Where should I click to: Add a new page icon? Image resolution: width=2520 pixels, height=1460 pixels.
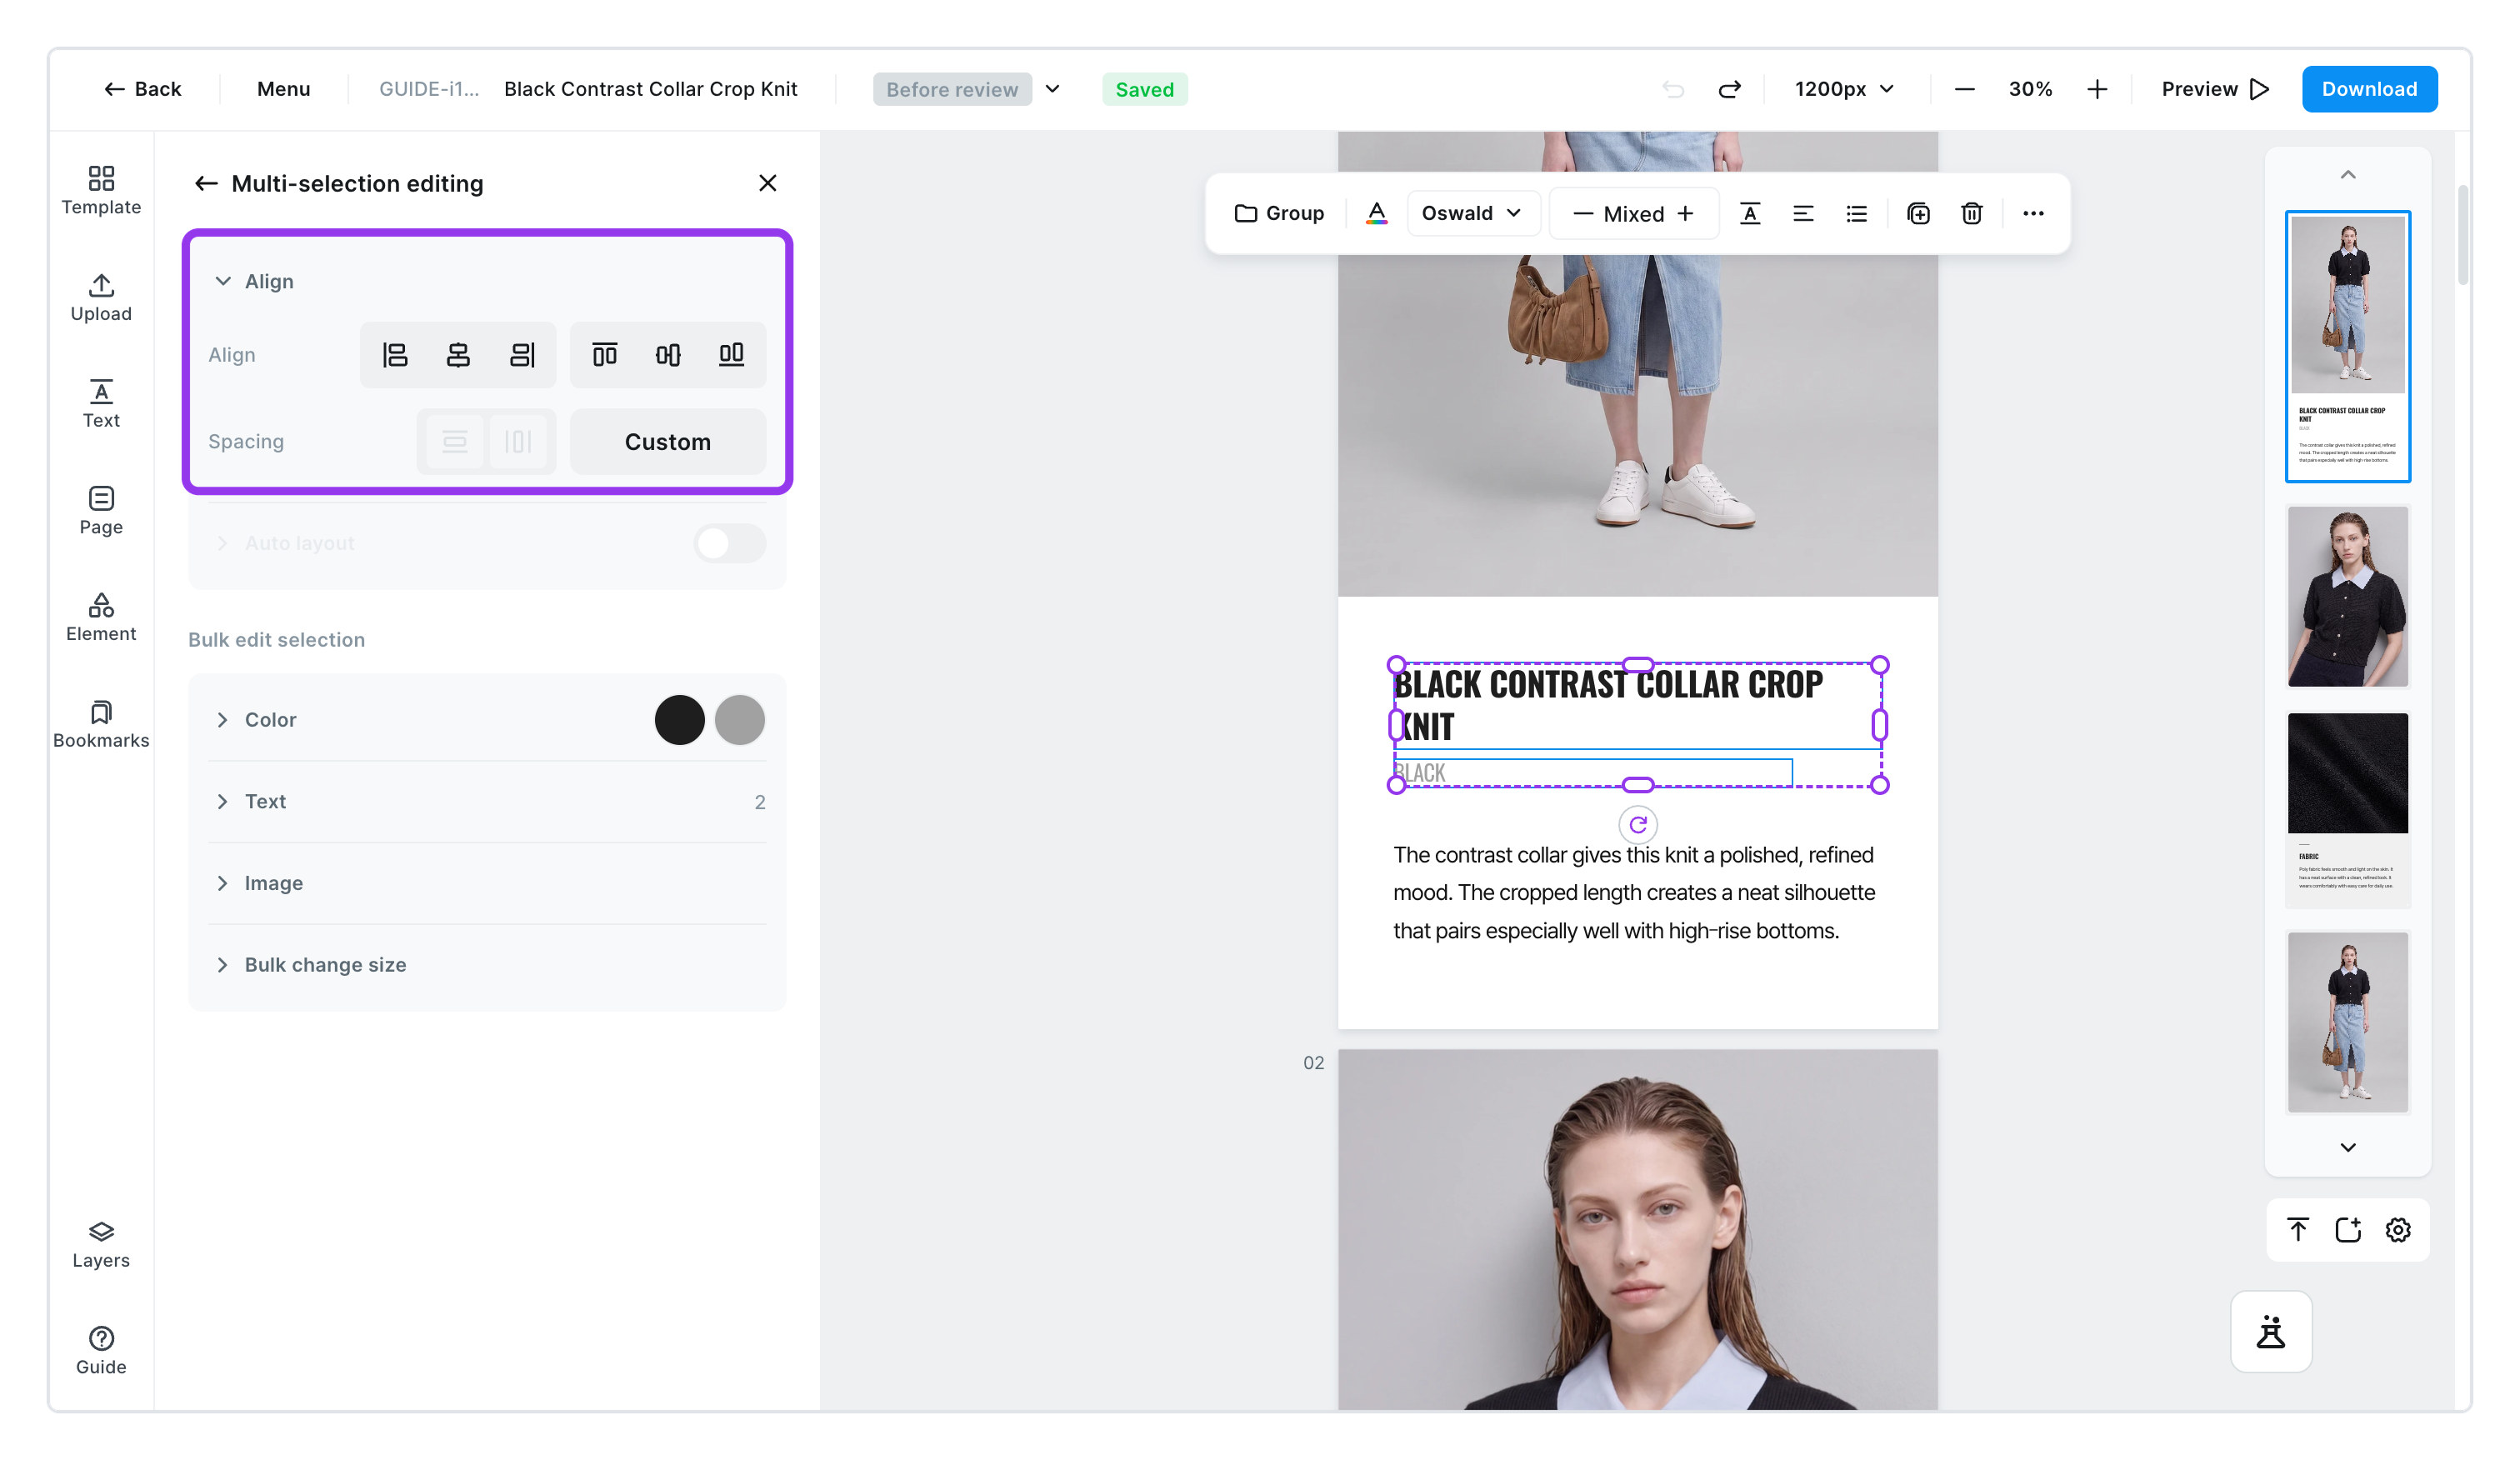[2348, 1230]
